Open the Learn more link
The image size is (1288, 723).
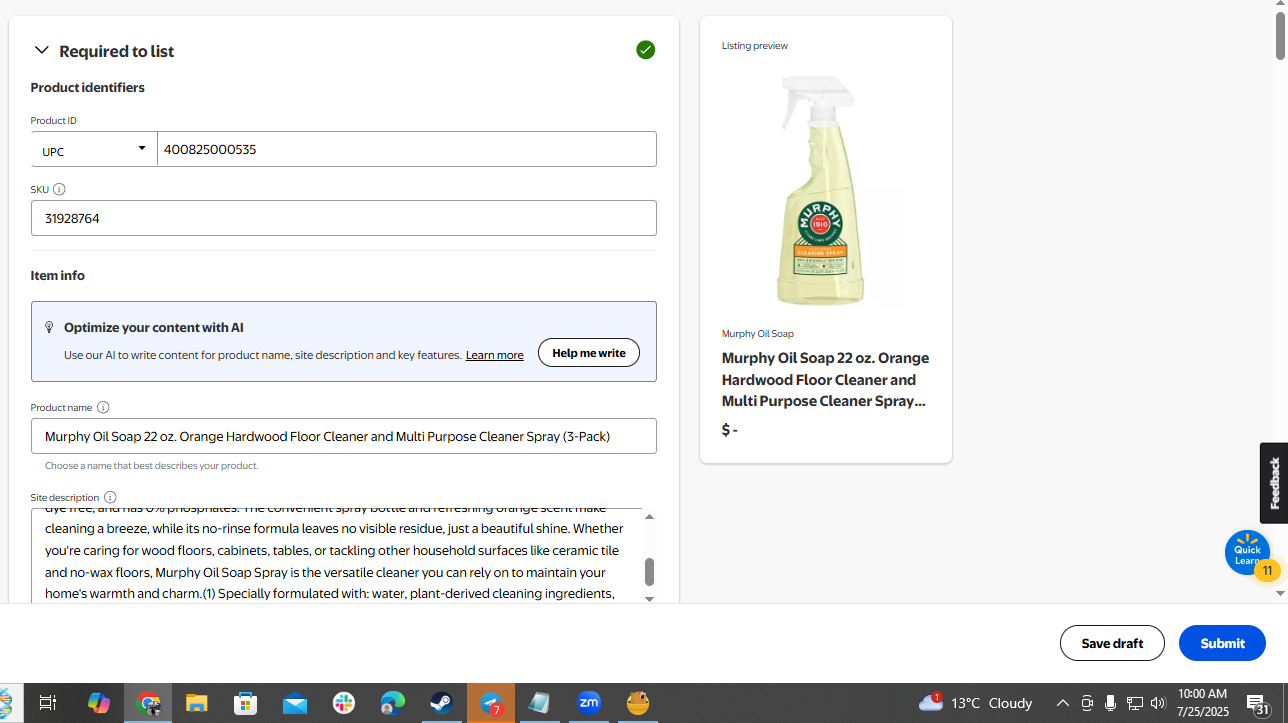tap(494, 355)
